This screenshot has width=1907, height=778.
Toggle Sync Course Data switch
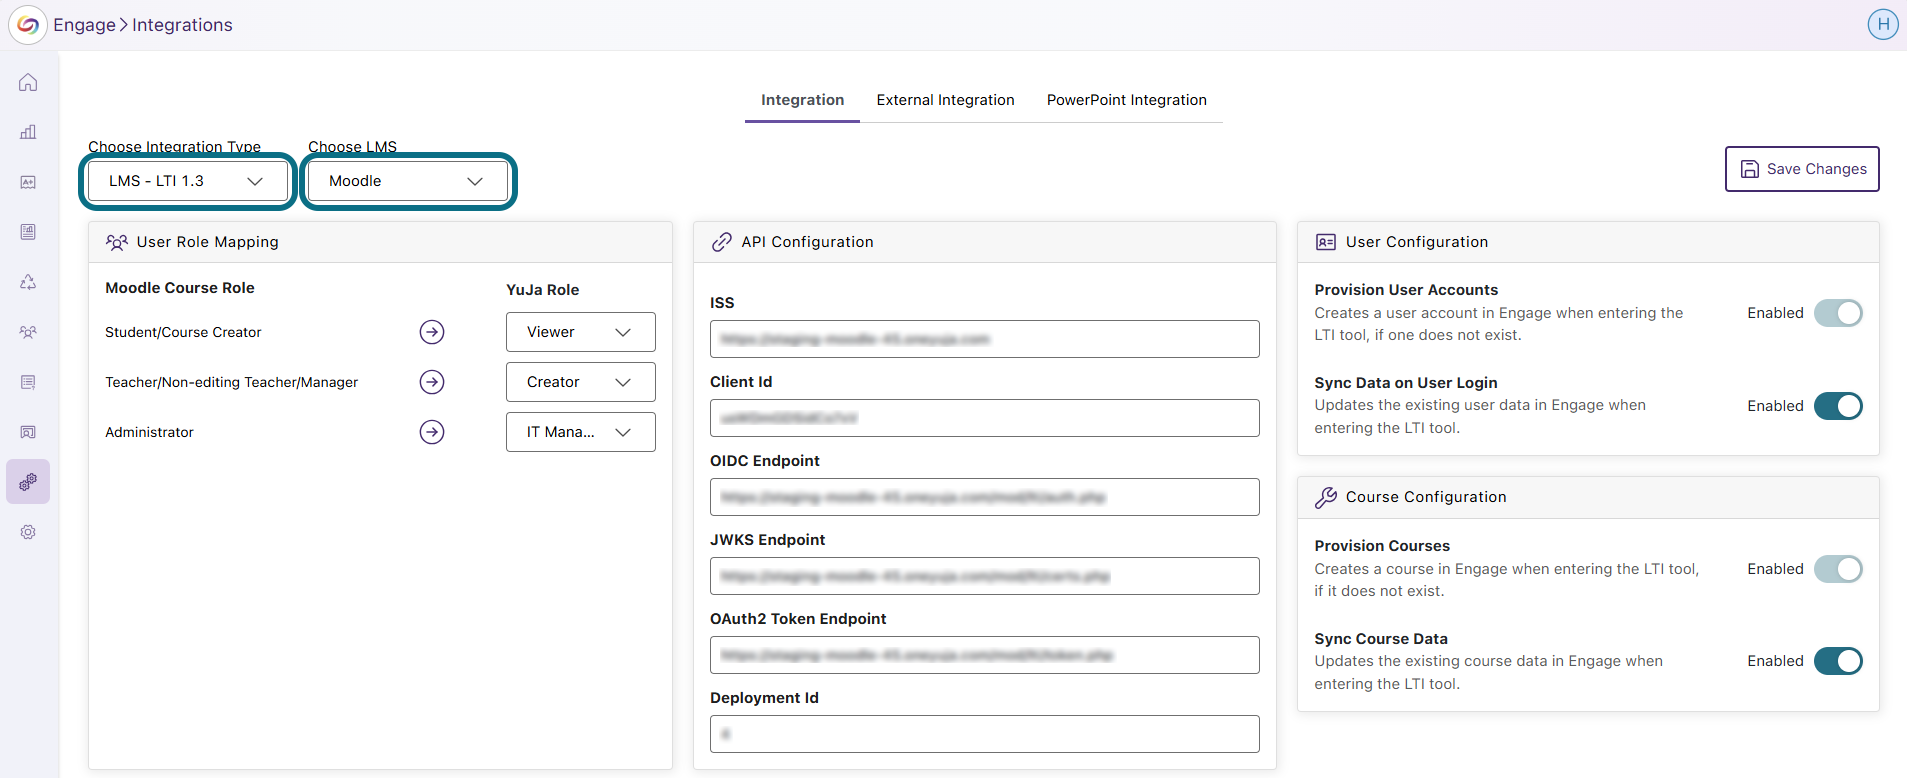pos(1838,661)
